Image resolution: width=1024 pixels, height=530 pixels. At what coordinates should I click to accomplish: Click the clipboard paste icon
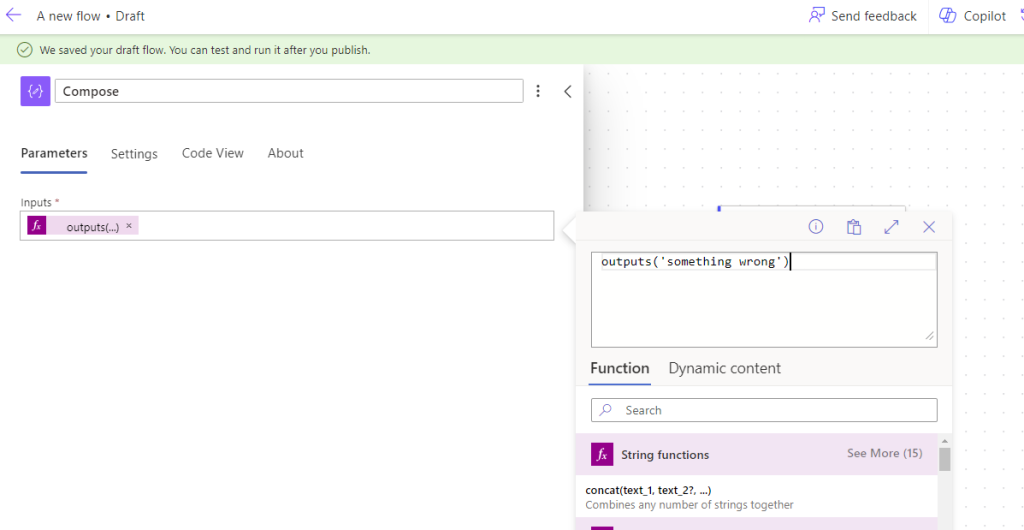(x=854, y=226)
